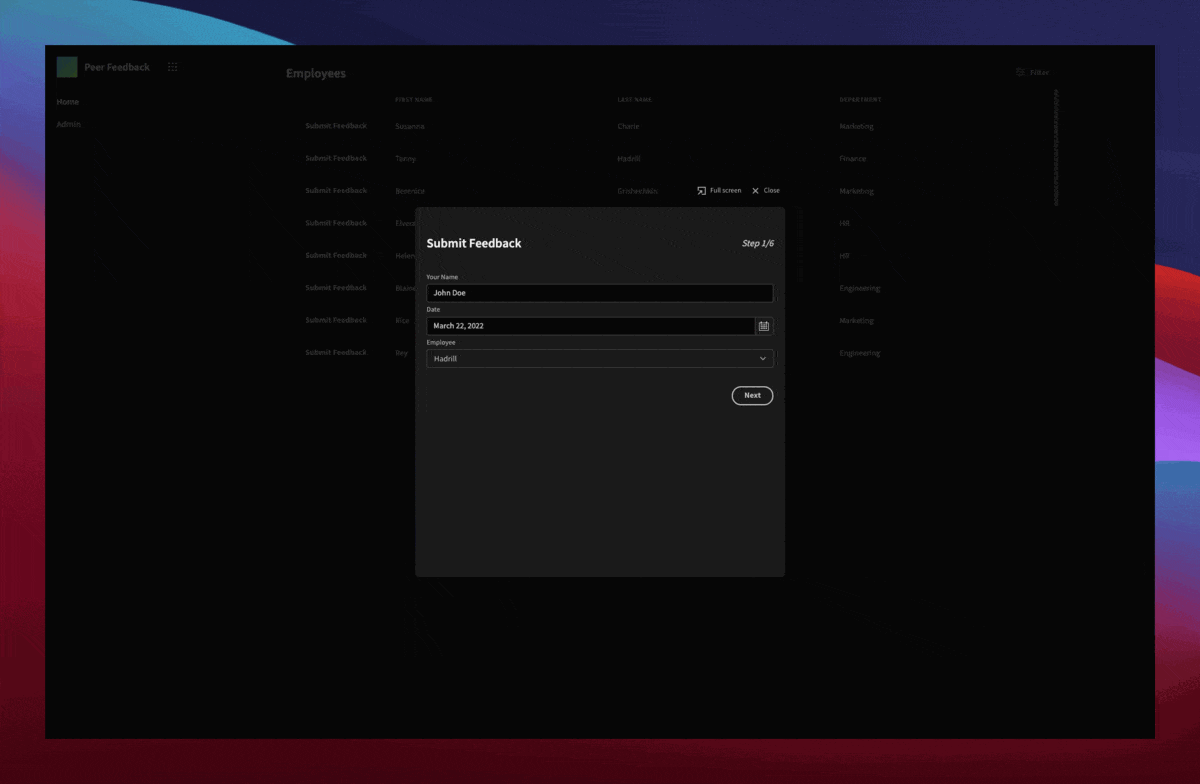
Task: Submit Feedback for Berenza Grishechkin
Action: (x=336, y=190)
